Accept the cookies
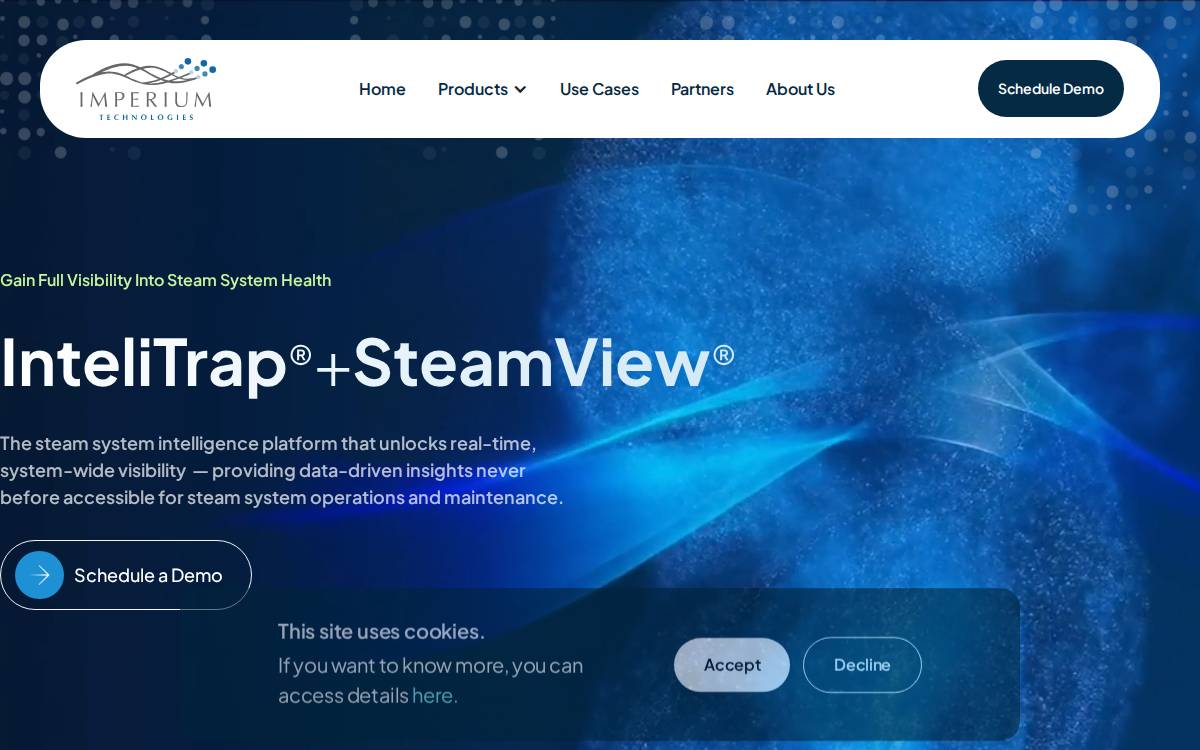This screenshot has height=750, width=1200. pyautogui.click(x=732, y=665)
